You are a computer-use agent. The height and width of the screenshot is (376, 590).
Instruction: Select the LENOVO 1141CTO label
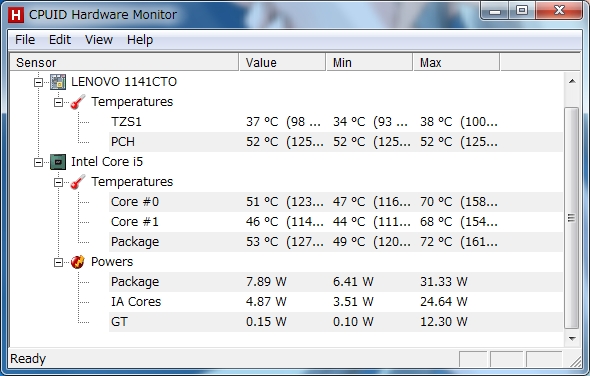tap(124, 82)
